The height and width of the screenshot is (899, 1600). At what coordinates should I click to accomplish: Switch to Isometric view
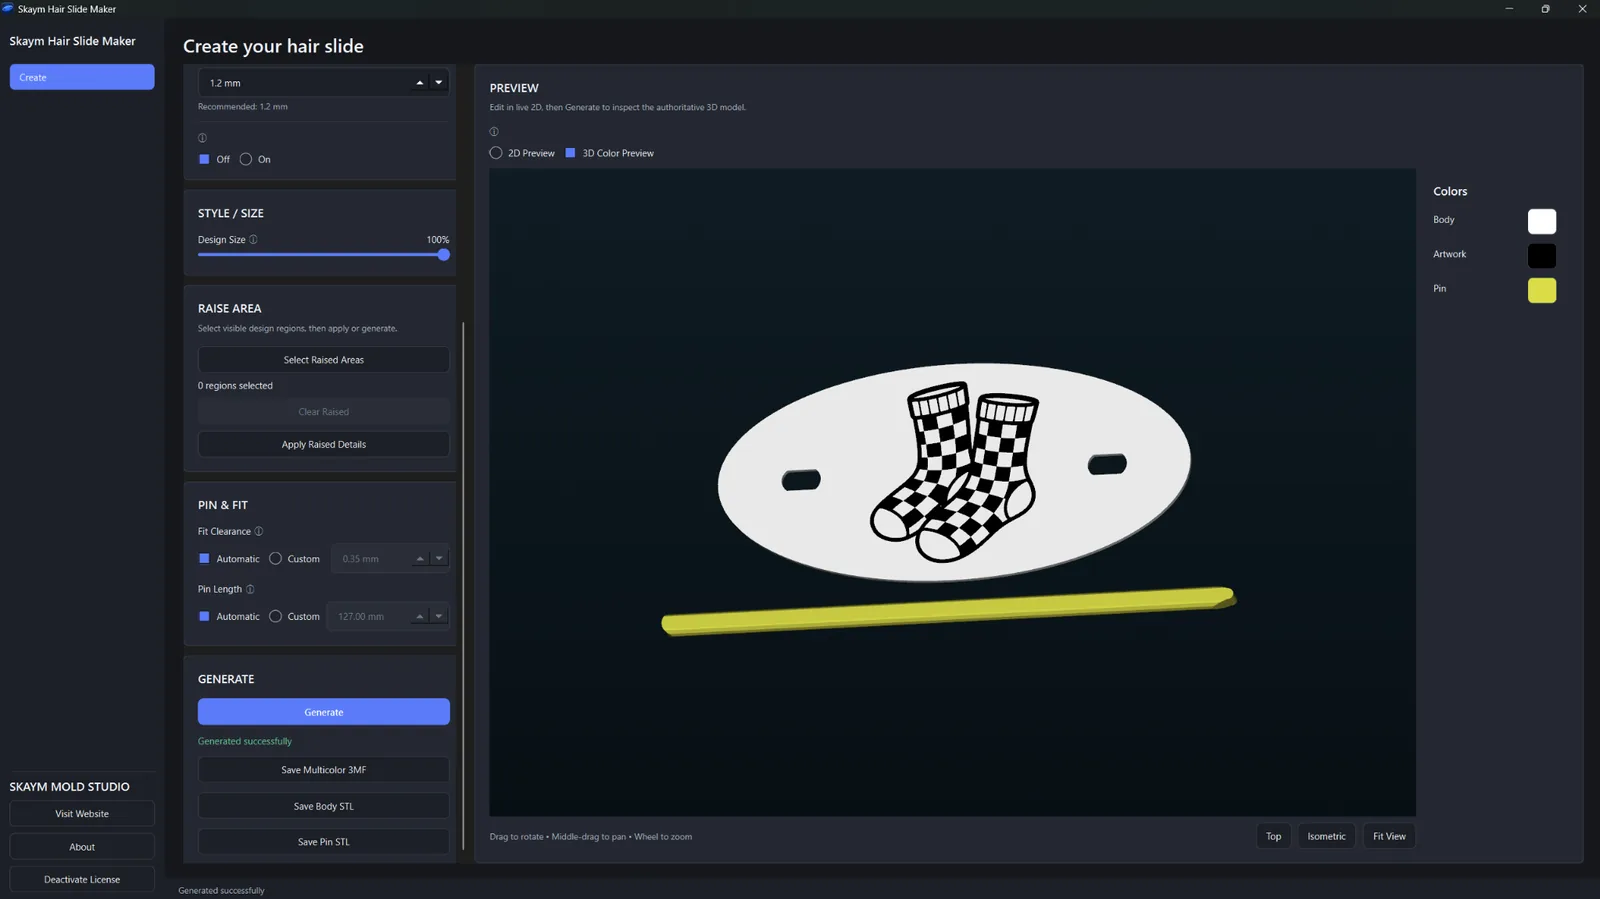pyautogui.click(x=1326, y=837)
